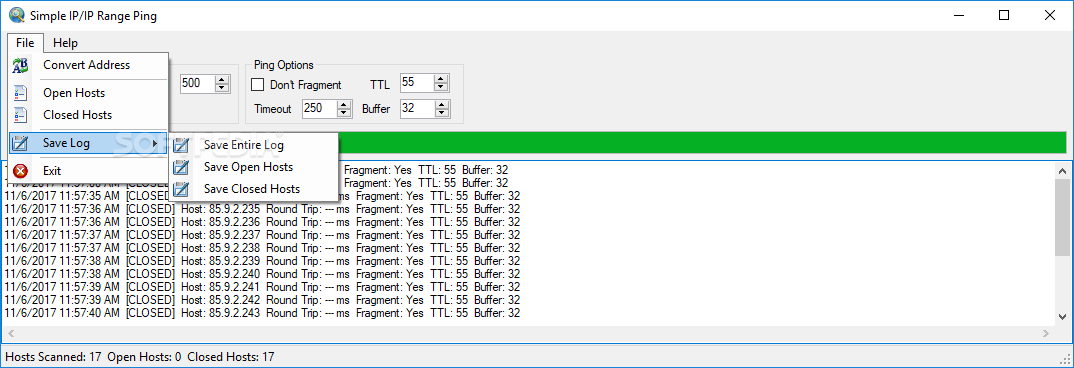Click log row for host 85.9.2.237

coord(262,235)
